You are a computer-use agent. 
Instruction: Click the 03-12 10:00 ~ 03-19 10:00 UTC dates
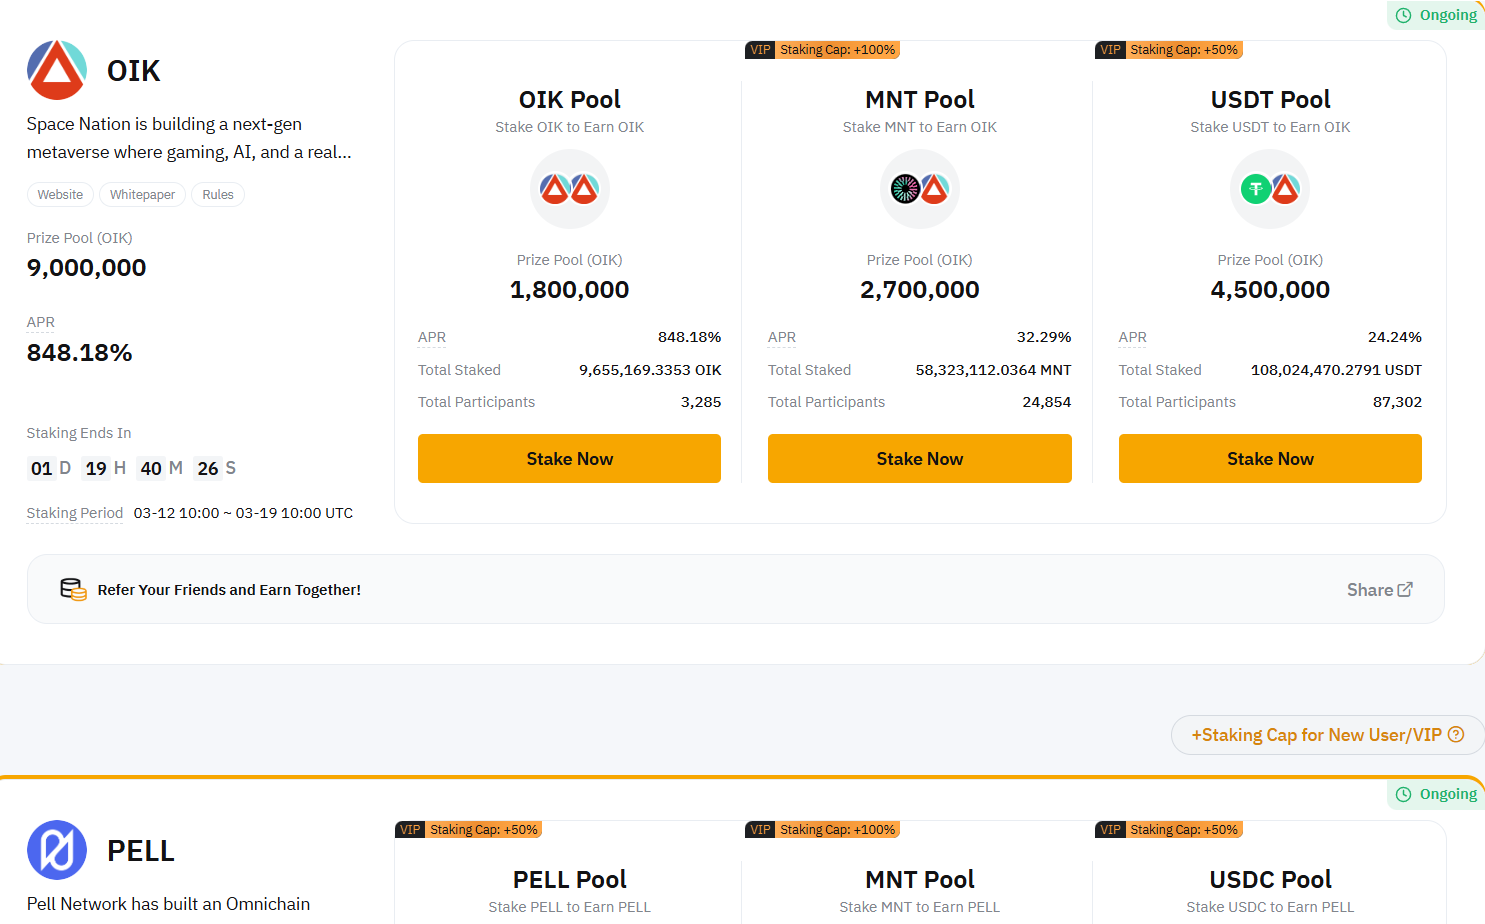[243, 513]
